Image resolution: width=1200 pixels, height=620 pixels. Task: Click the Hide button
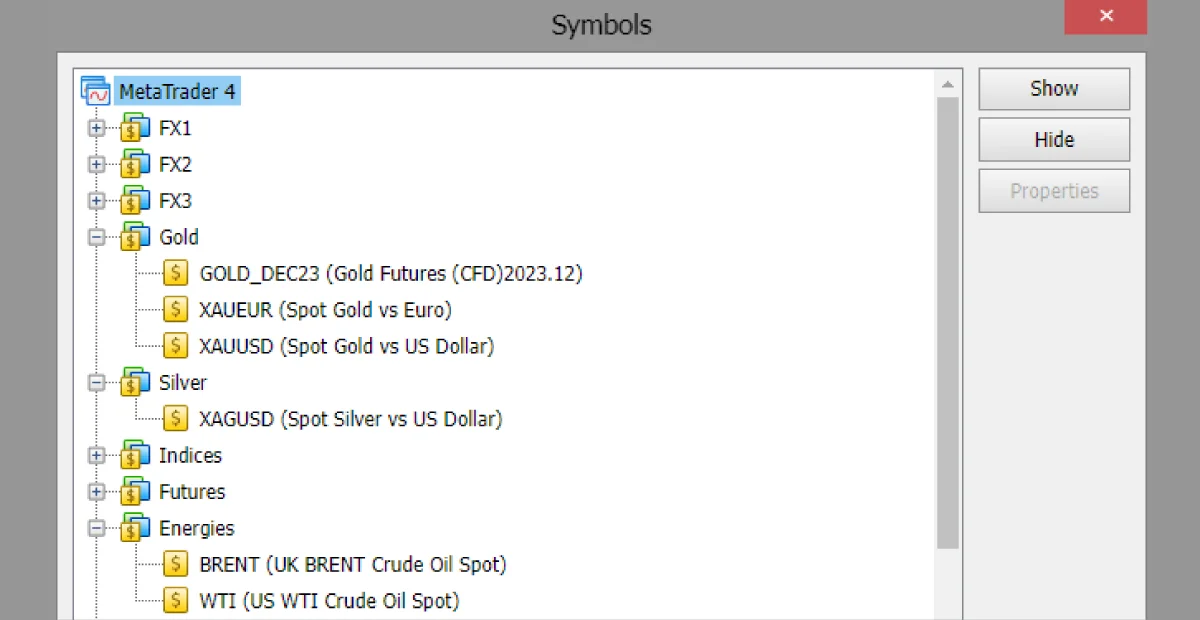(1054, 139)
